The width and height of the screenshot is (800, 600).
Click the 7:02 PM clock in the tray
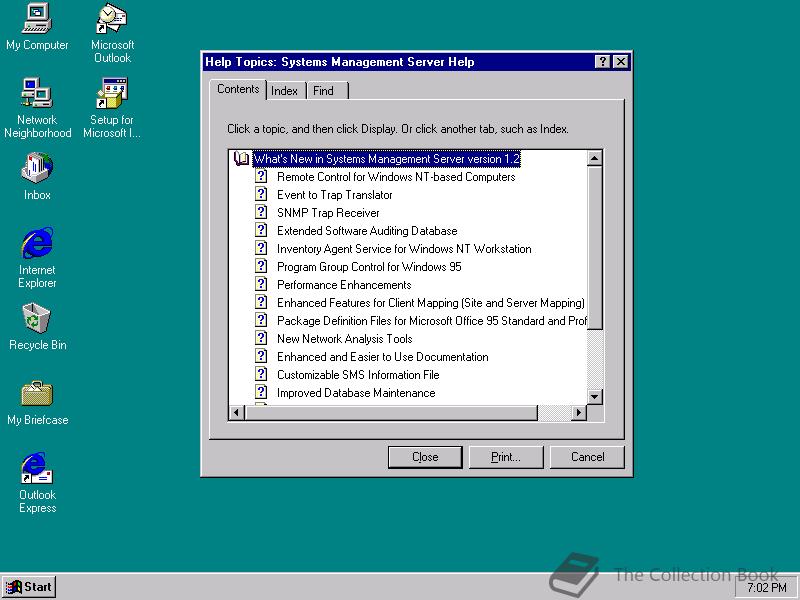[x=767, y=588]
